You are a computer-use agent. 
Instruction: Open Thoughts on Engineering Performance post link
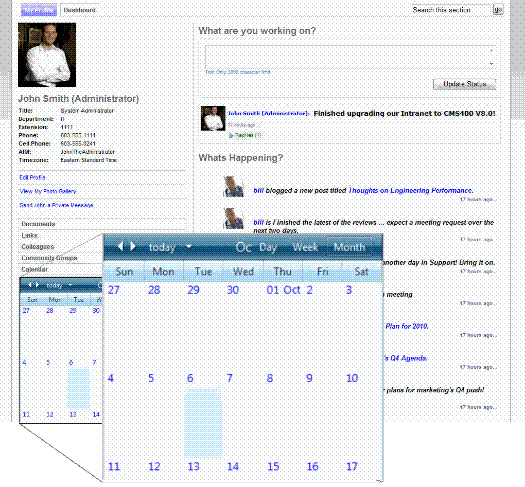coord(410,190)
